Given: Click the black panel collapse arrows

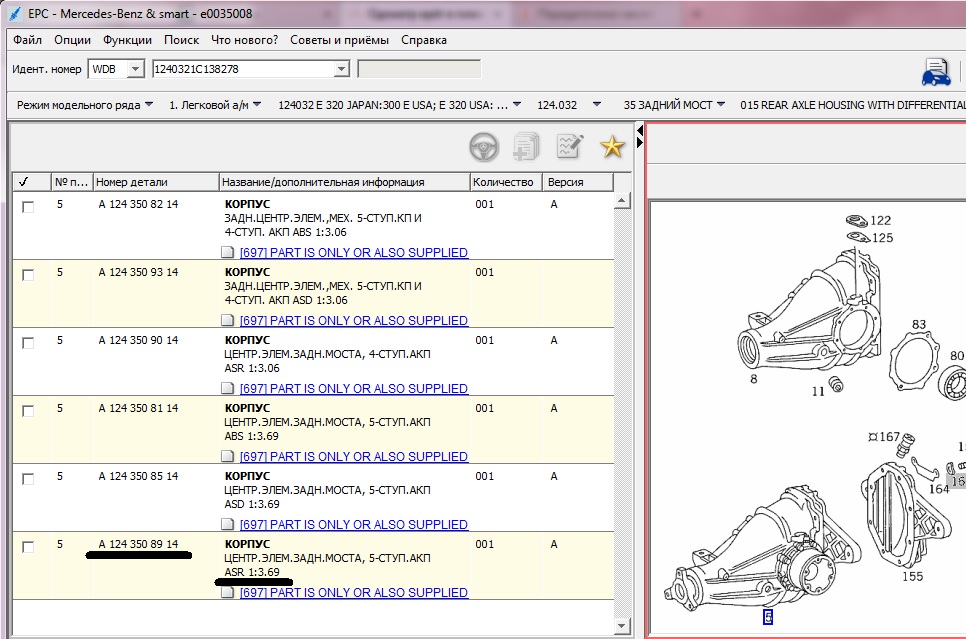Looking at the screenshot, I should [639, 136].
